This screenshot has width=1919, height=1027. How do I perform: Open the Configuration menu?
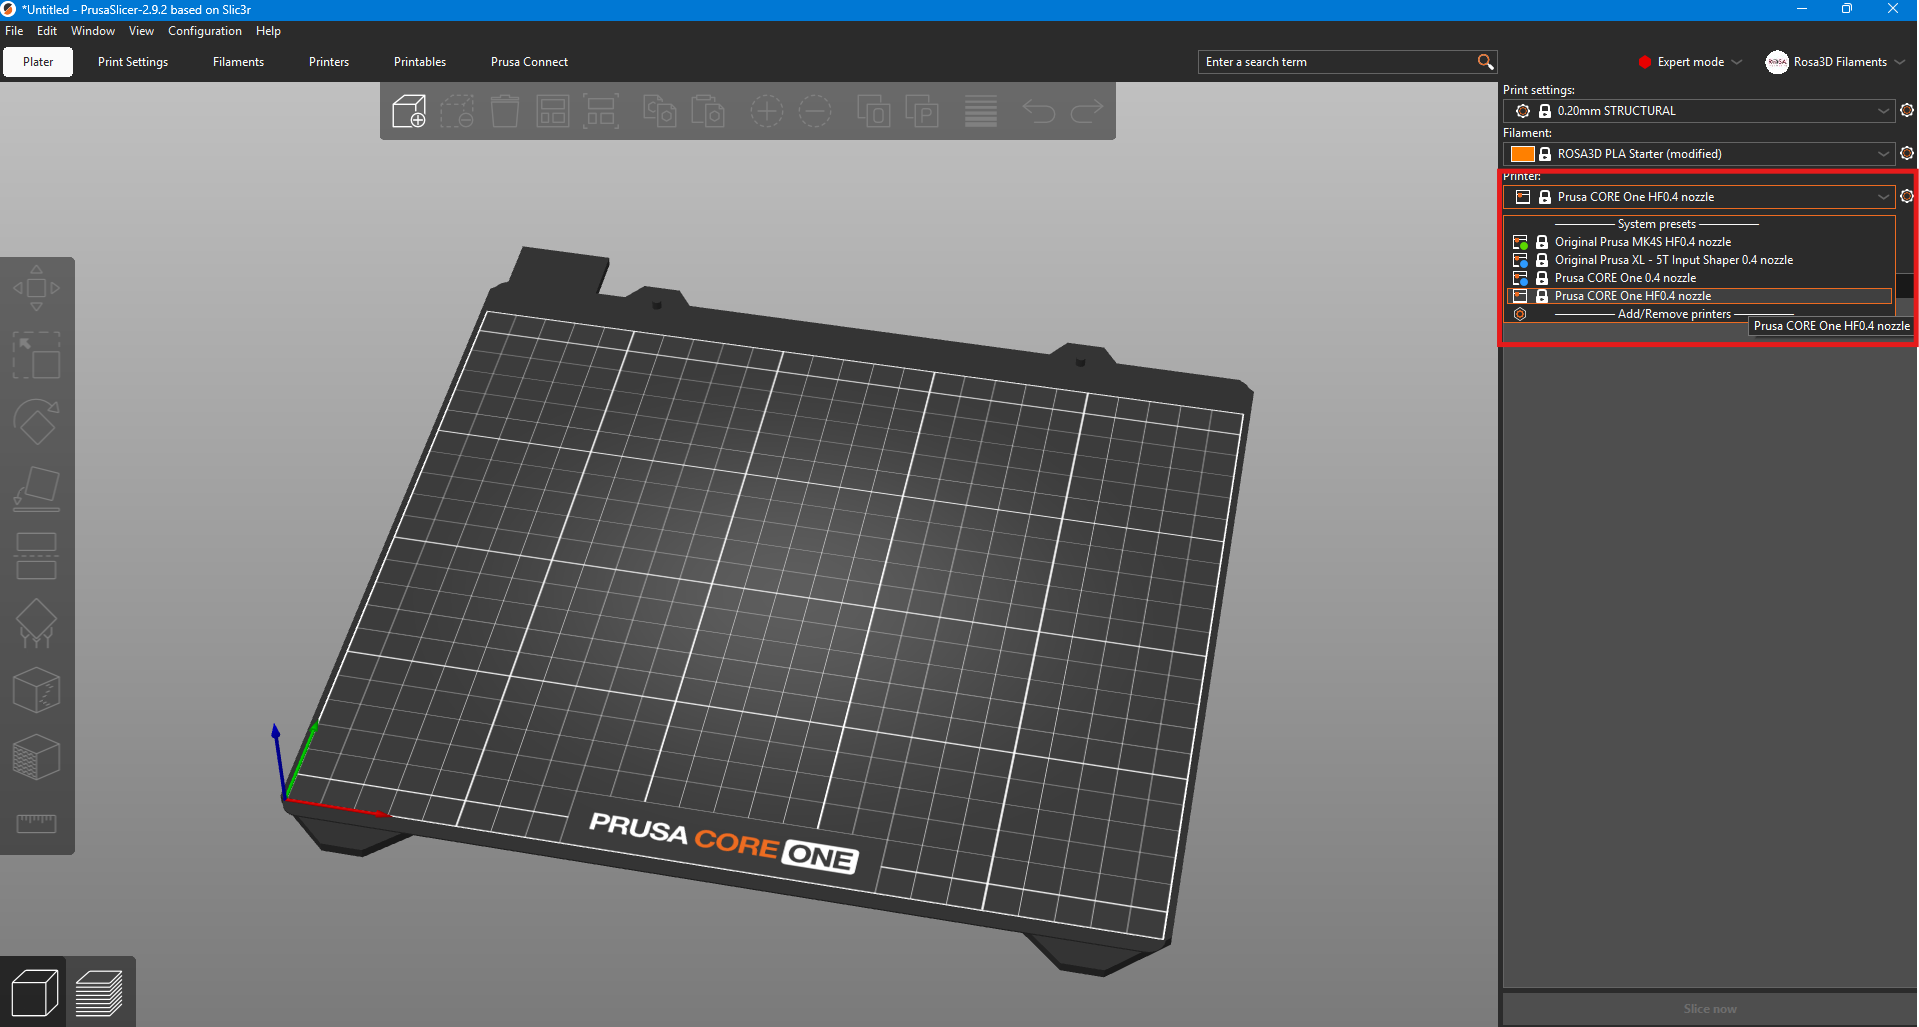point(204,31)
